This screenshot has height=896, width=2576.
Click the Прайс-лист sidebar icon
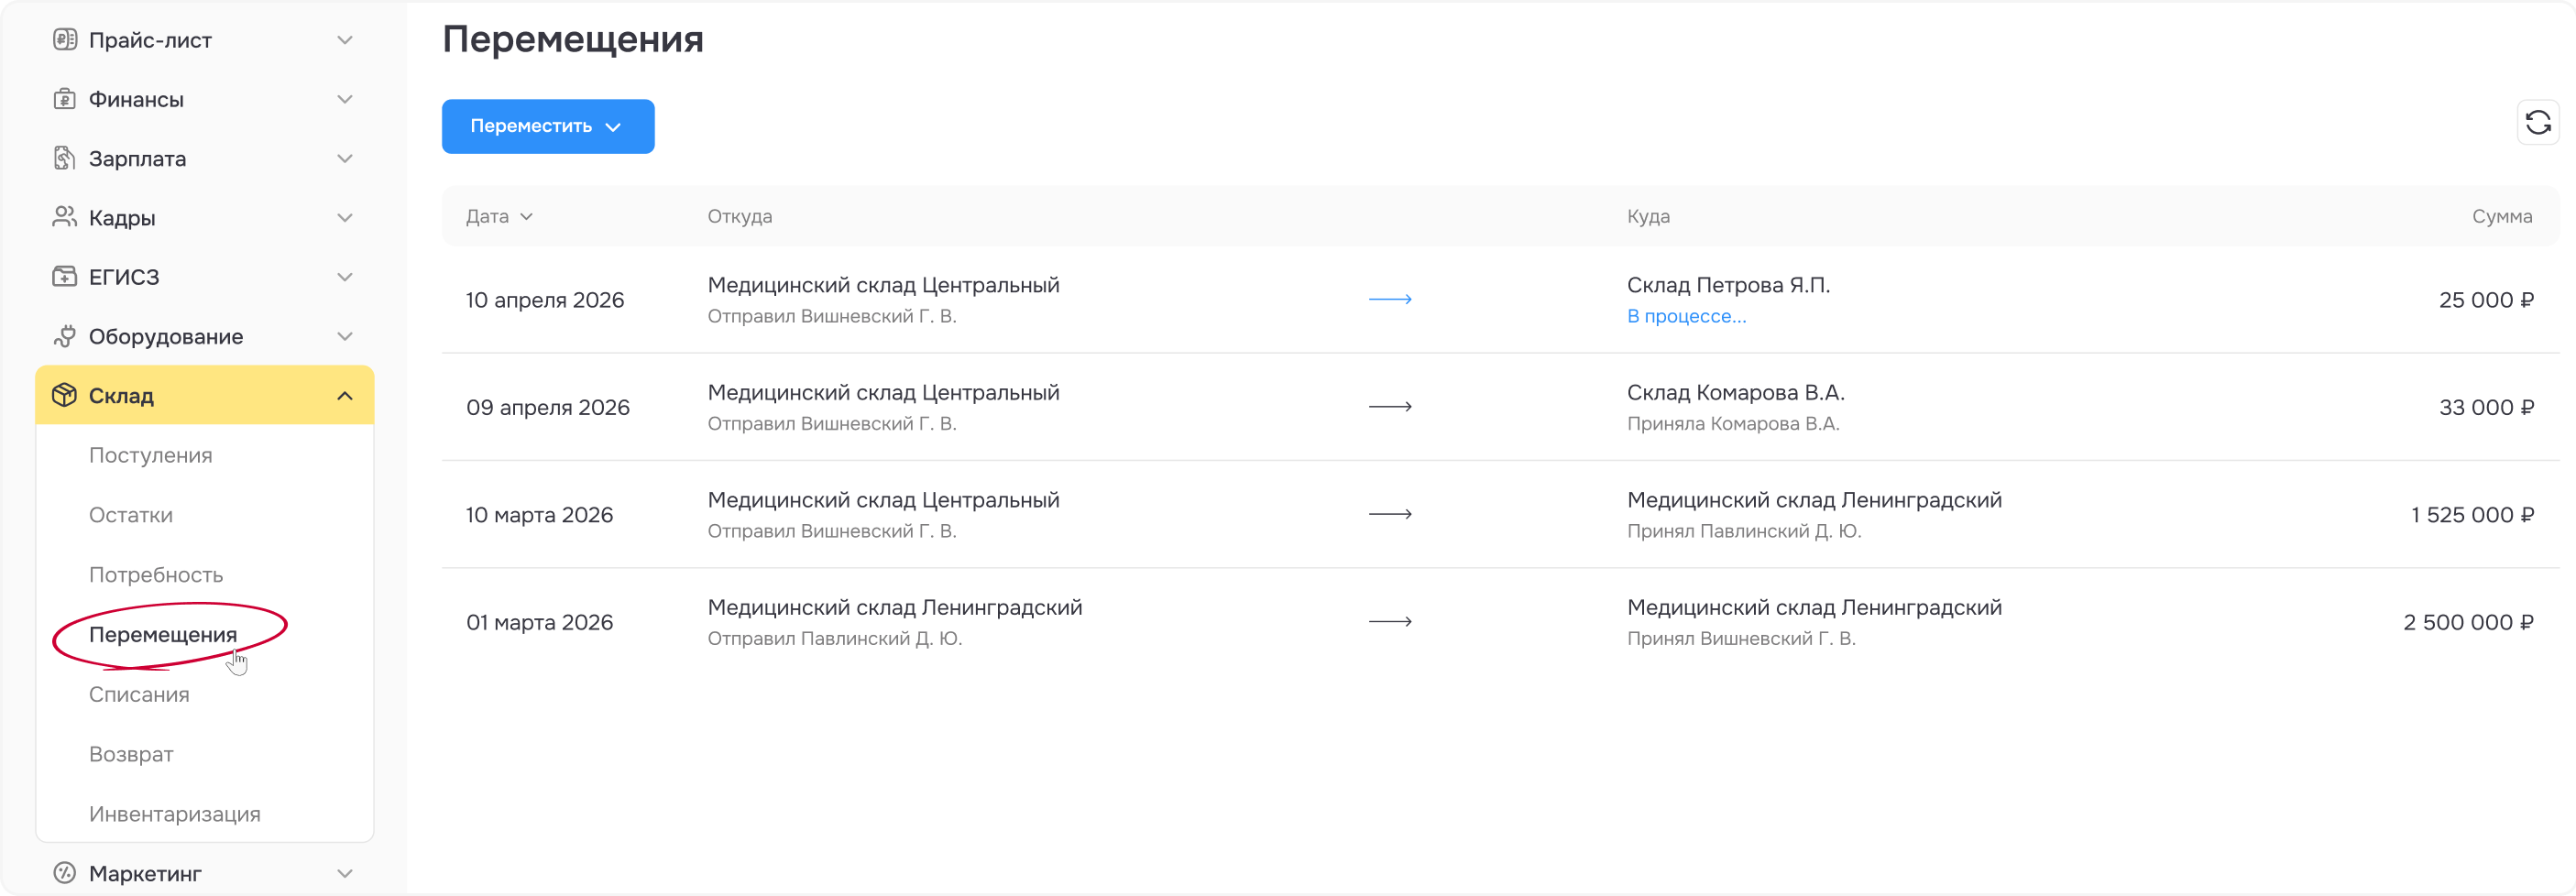coord(65,40)
